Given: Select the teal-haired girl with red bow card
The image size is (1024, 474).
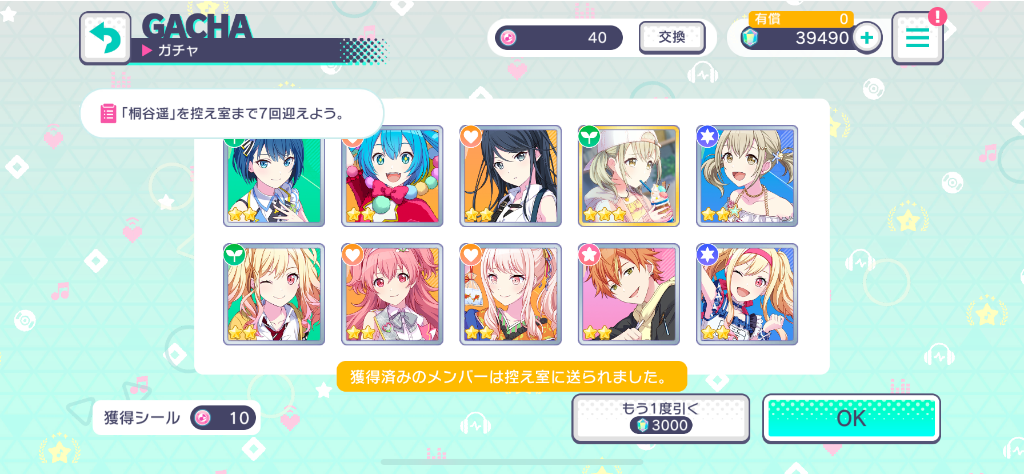Looking at the screenshot, I should click(392, 176).
